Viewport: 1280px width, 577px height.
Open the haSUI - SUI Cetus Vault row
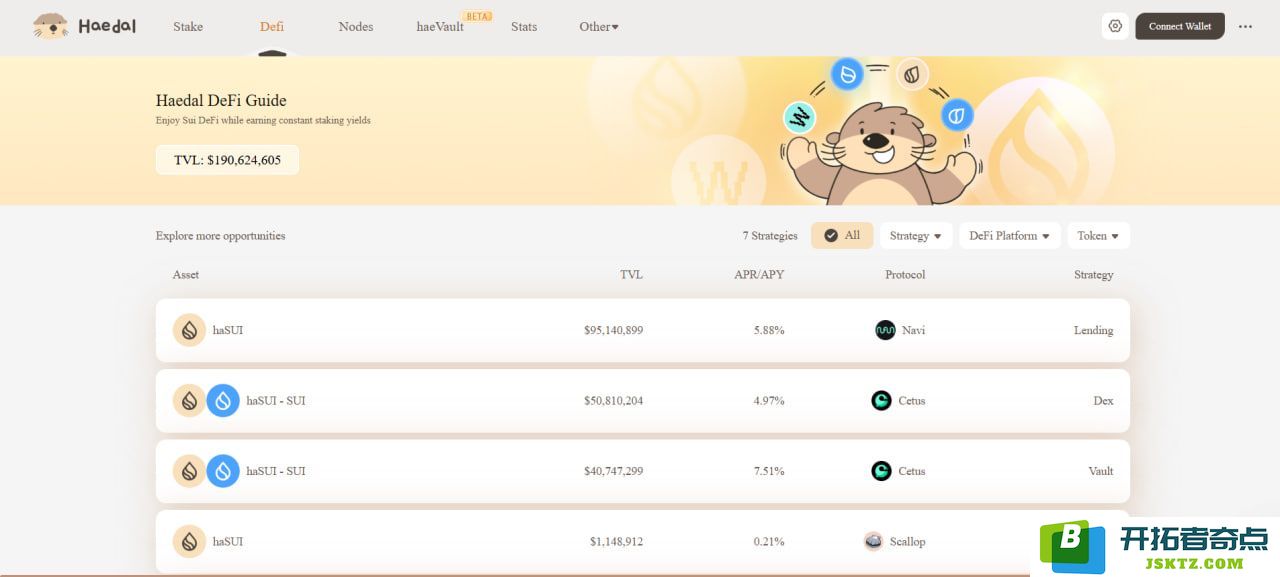(x=643, y=471)
